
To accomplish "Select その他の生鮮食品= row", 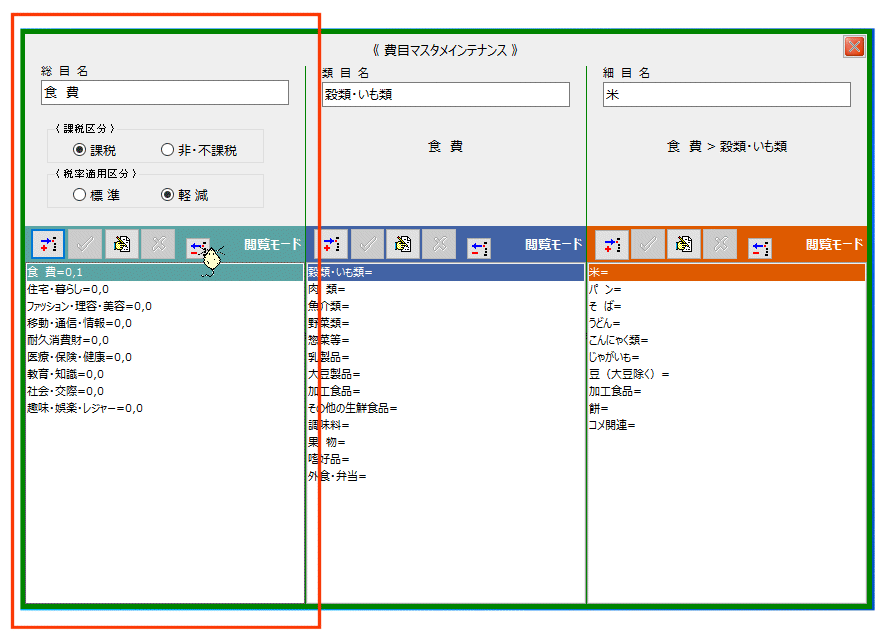I will coord(446,408).
